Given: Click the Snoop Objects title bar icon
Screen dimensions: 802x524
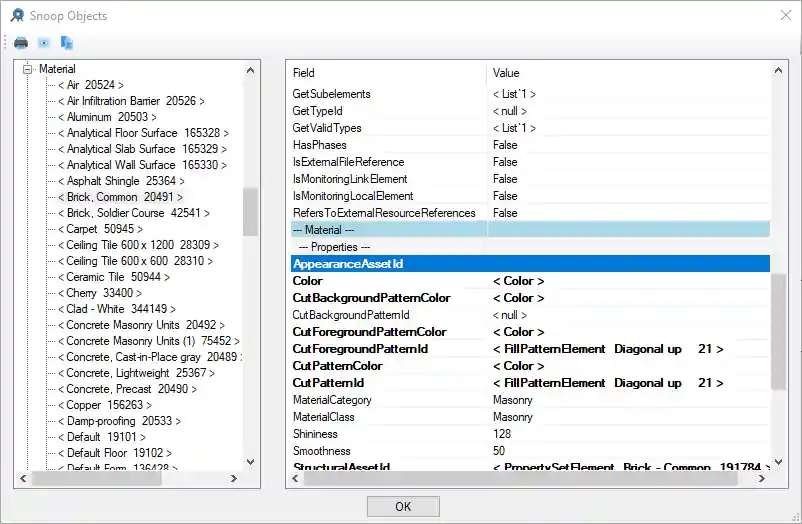Looking at the screenshot, I should (17, 16).
